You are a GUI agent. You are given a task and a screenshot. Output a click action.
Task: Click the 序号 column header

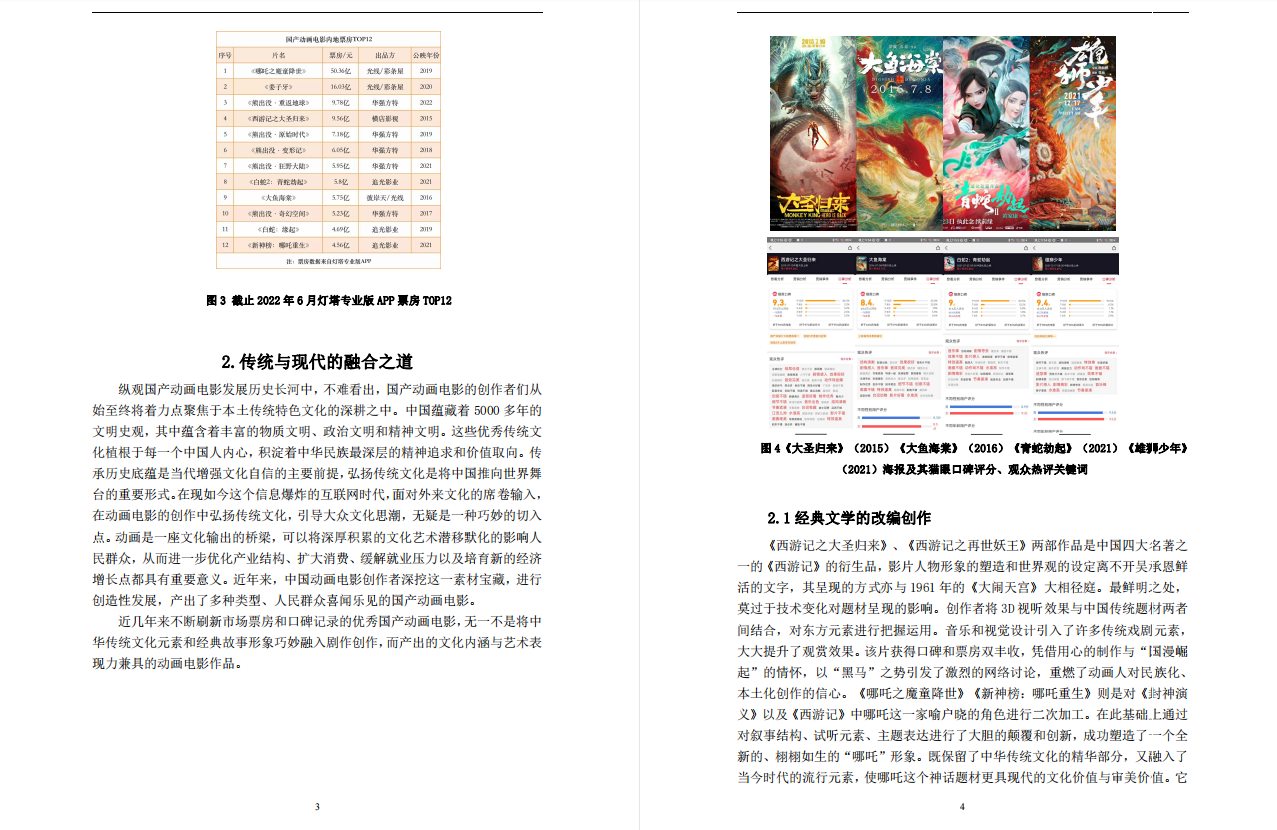[x=225, y=55]
